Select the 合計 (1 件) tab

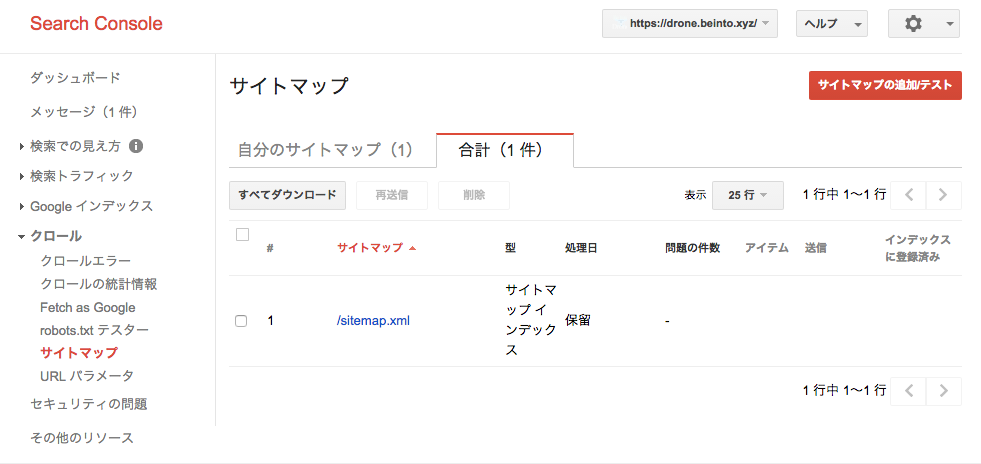pos(504,150)
